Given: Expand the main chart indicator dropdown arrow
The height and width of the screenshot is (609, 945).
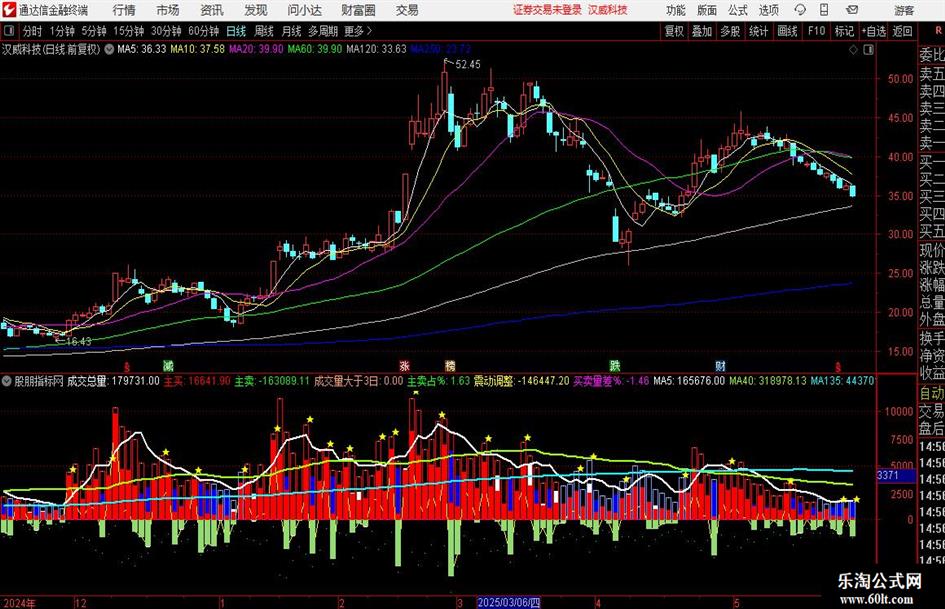Looking at the screenshot, I should click(x=108, y=49).
